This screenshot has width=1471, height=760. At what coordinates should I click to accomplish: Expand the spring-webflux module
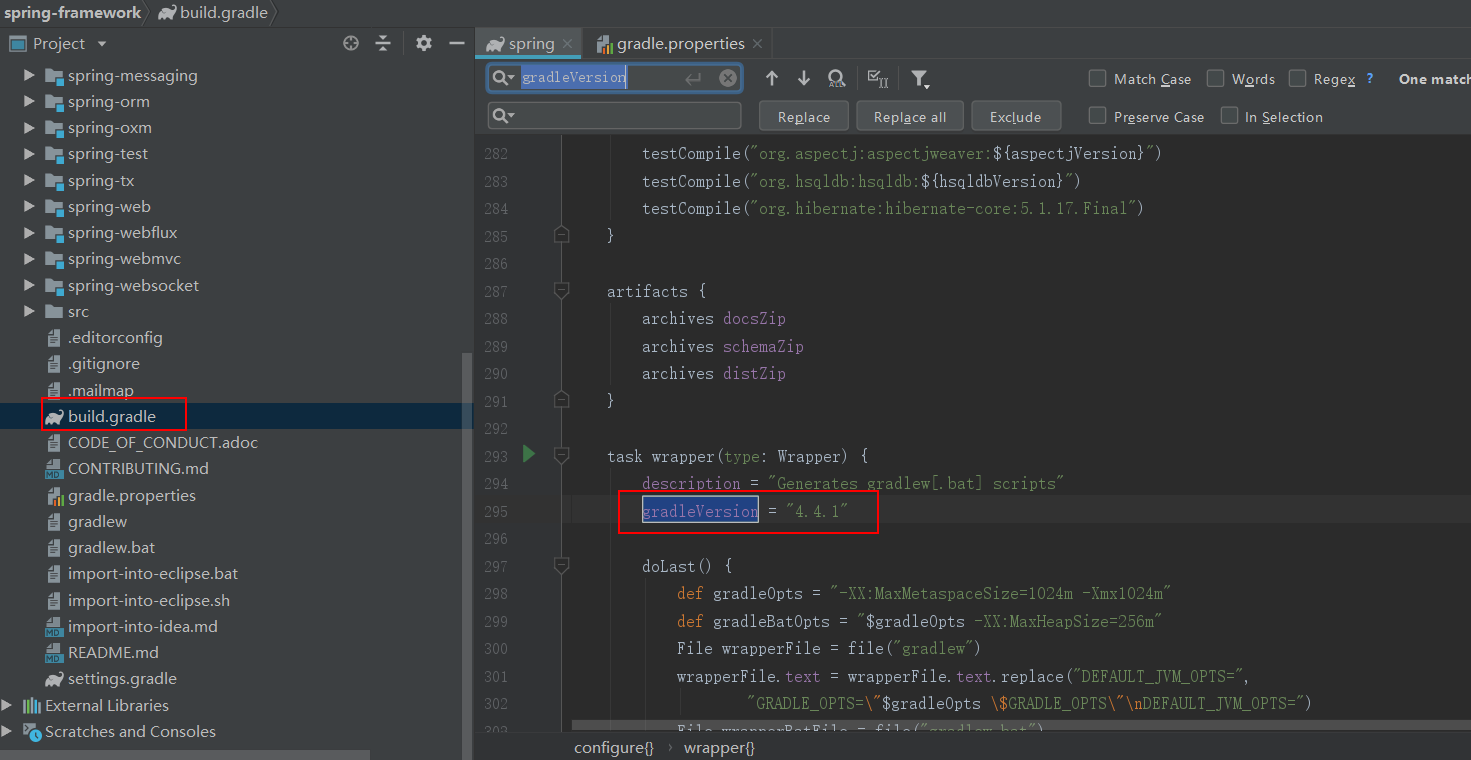29,232
